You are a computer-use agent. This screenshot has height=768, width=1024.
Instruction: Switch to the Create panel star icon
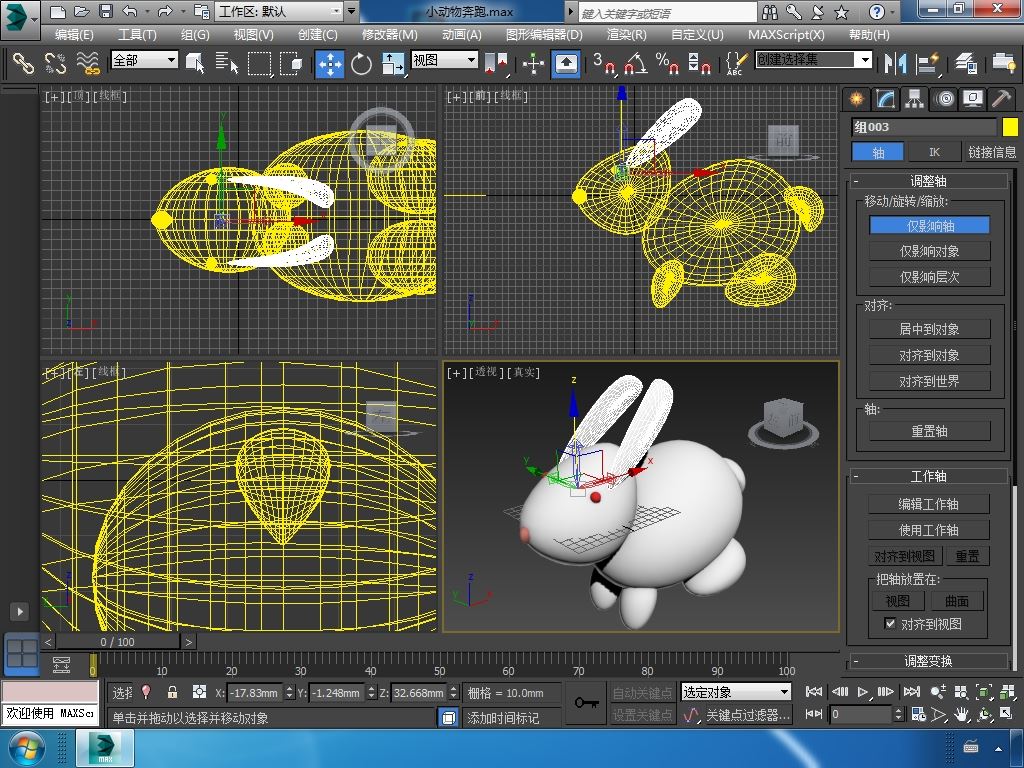856,98
